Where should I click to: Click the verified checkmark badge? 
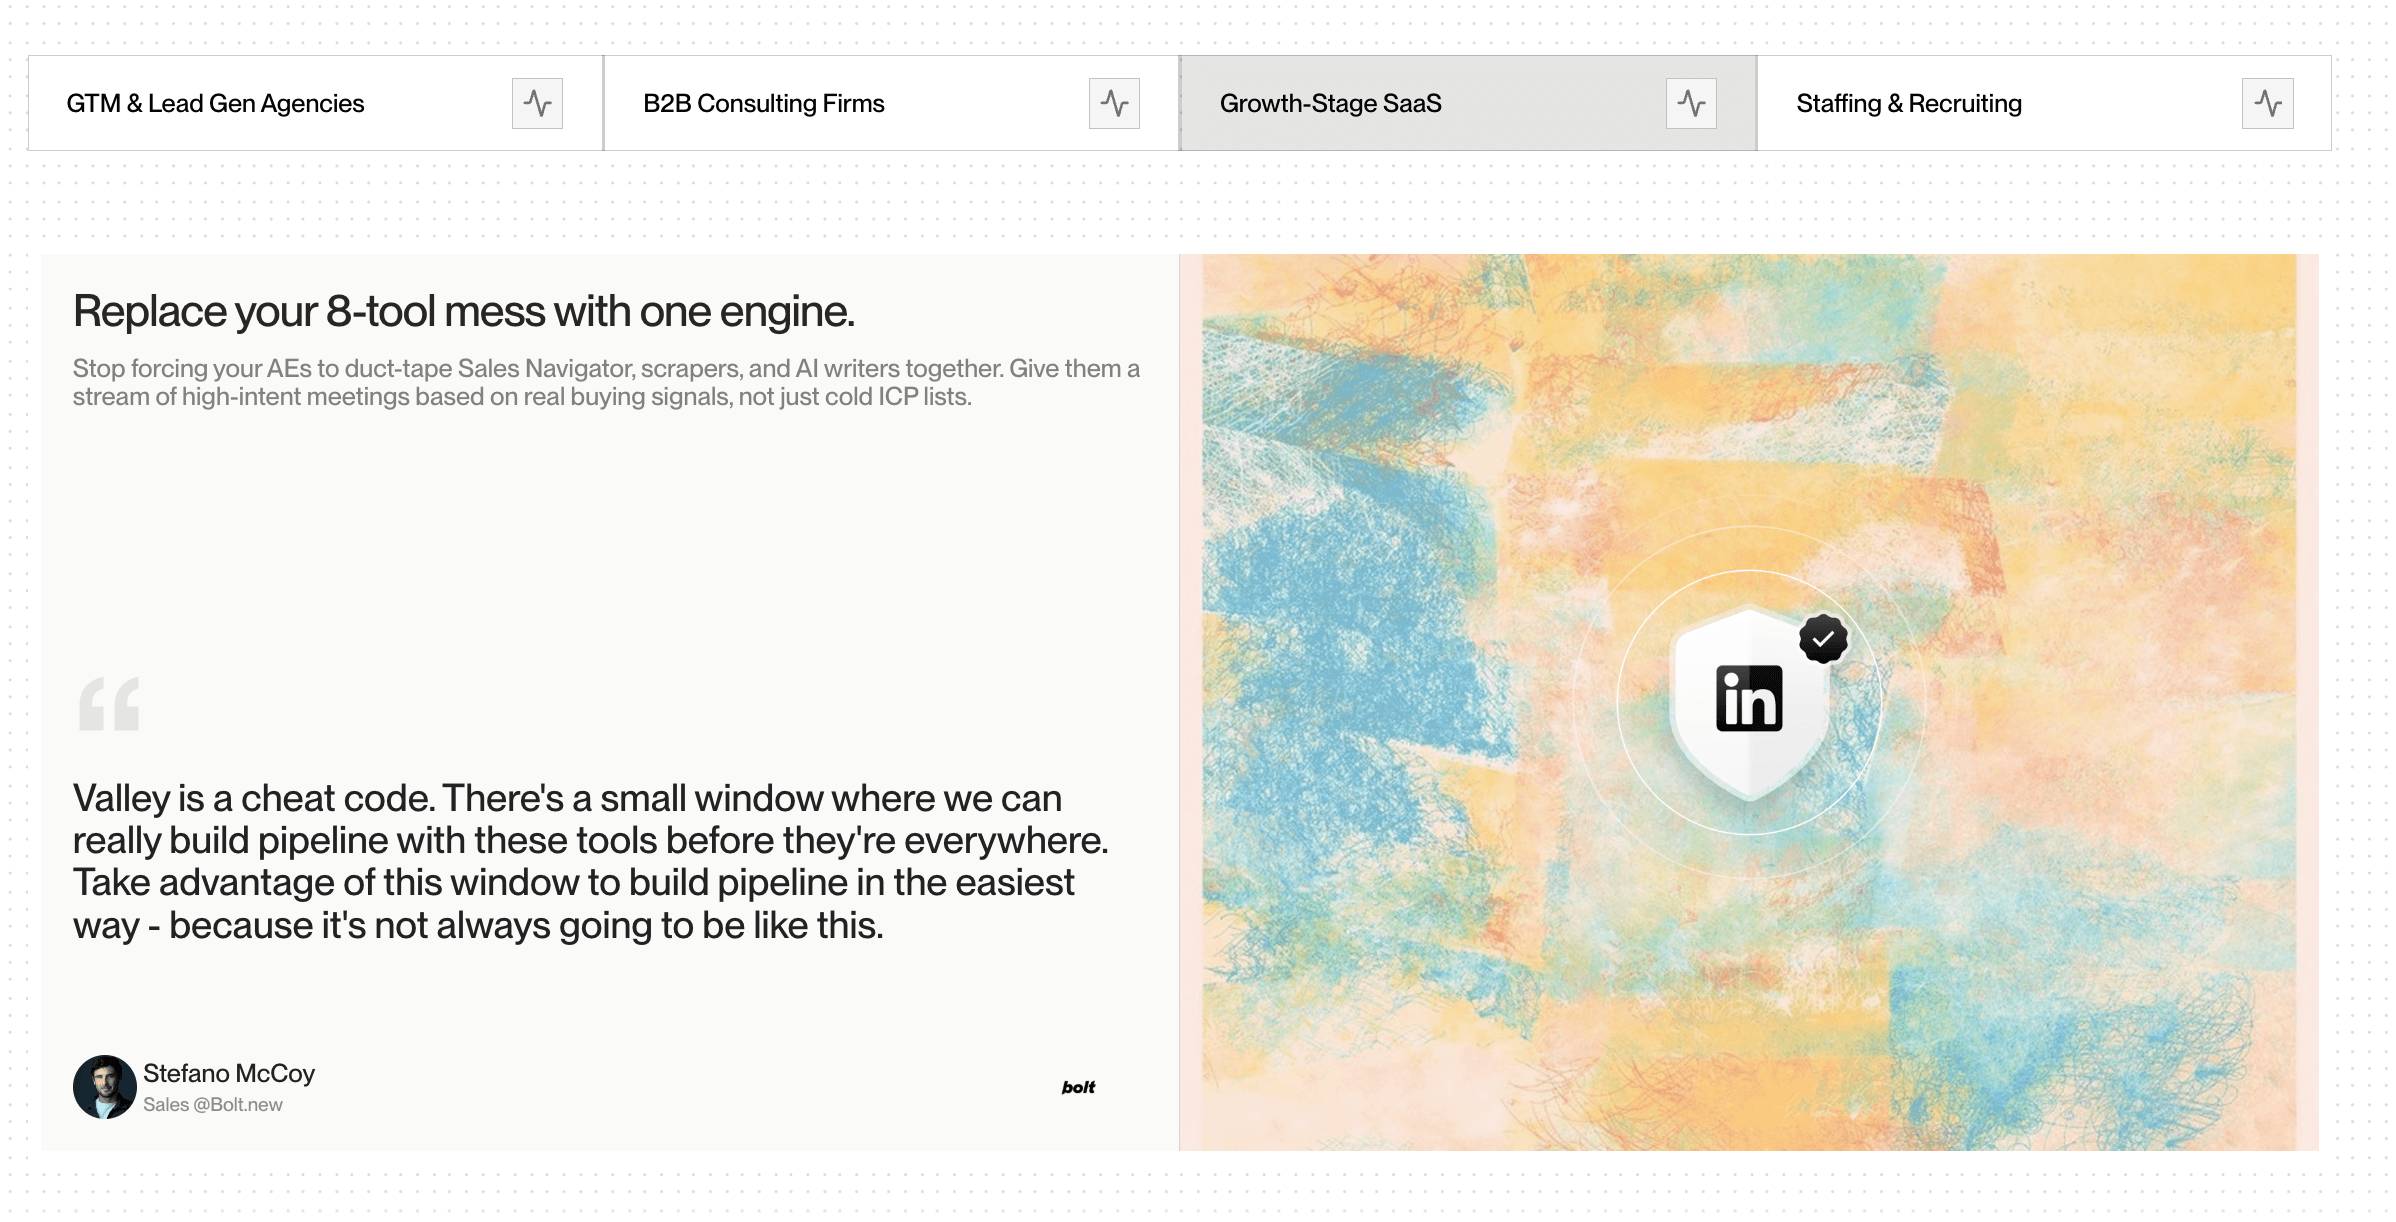[x=1823, y=639]
